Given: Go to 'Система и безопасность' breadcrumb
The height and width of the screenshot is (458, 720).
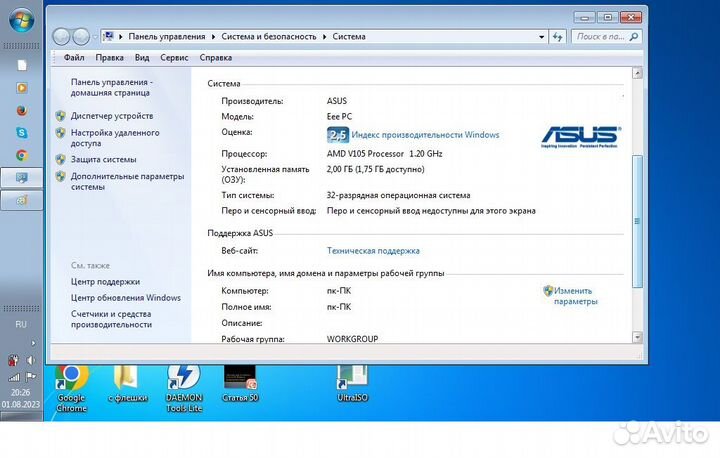Looking at the screenshot, I should [269, 37].
